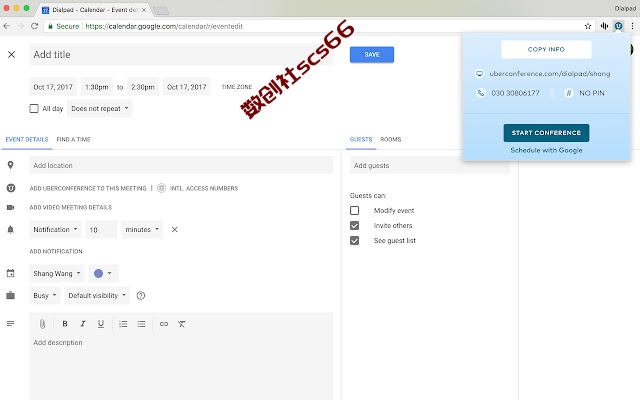
Task: Change the 1:30pm start time
Action: (x=97, y=87)
